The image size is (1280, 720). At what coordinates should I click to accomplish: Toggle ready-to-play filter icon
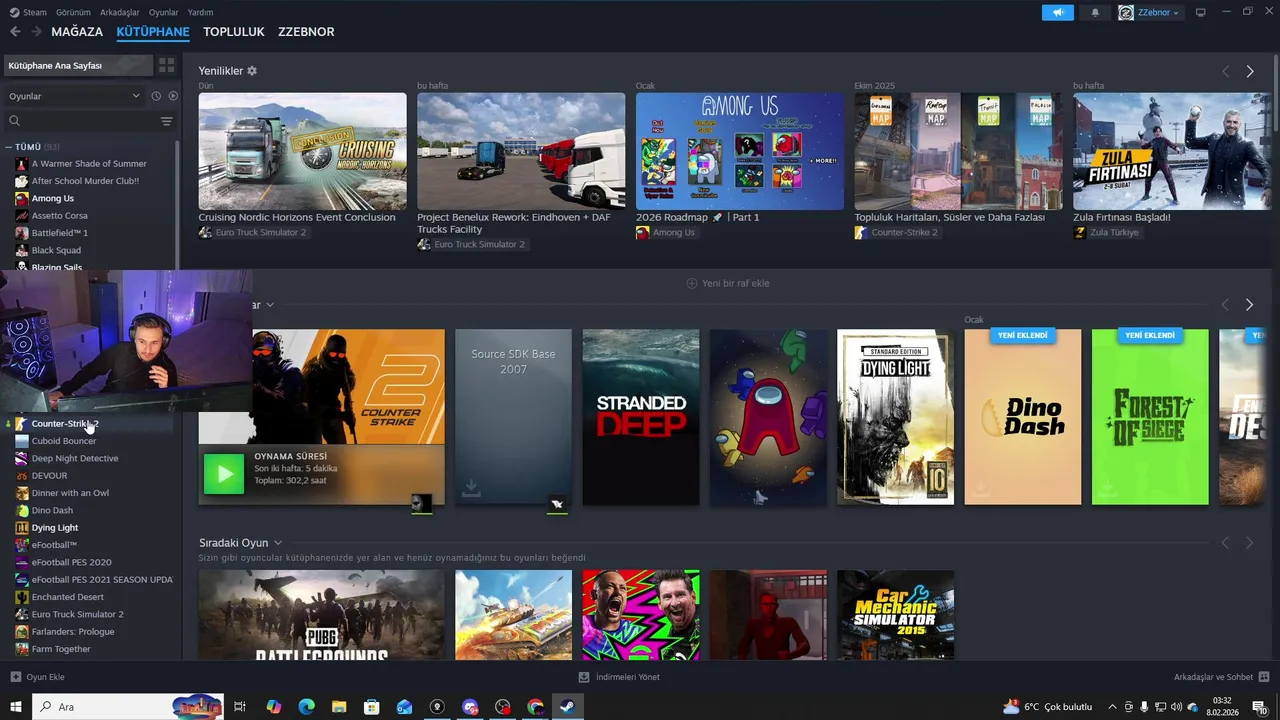point(173,96)
